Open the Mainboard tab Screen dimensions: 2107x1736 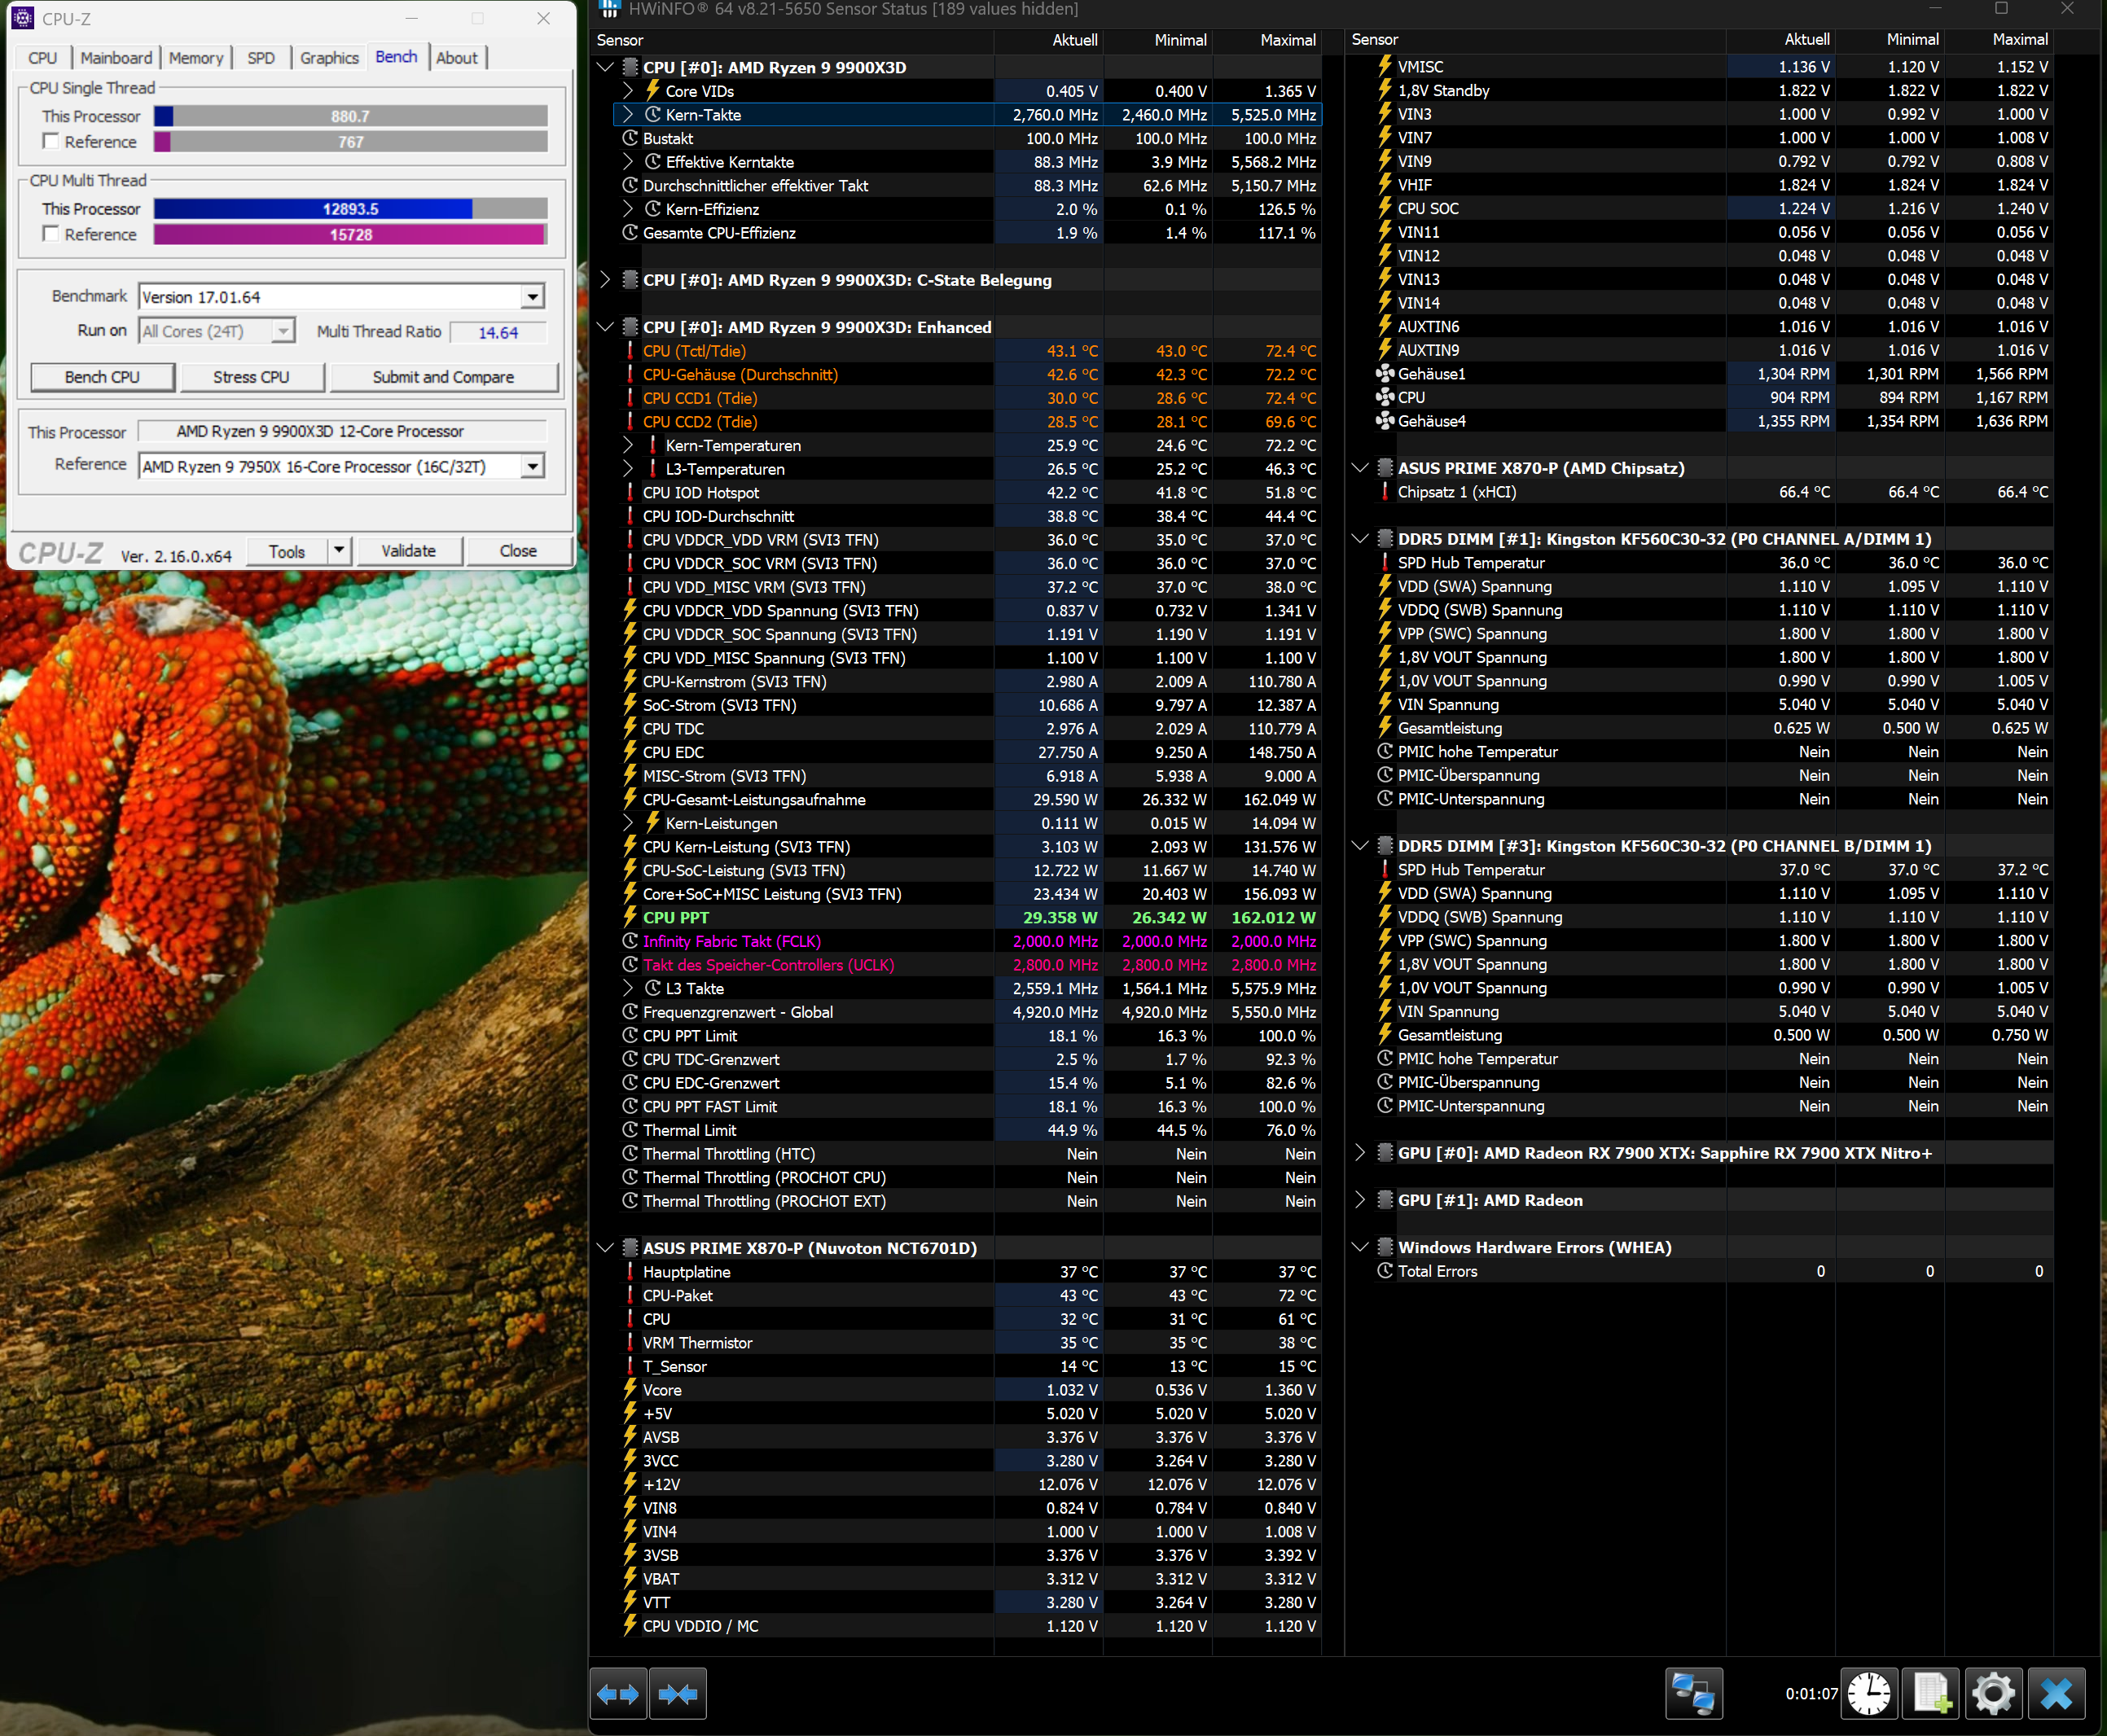point(116,58)
